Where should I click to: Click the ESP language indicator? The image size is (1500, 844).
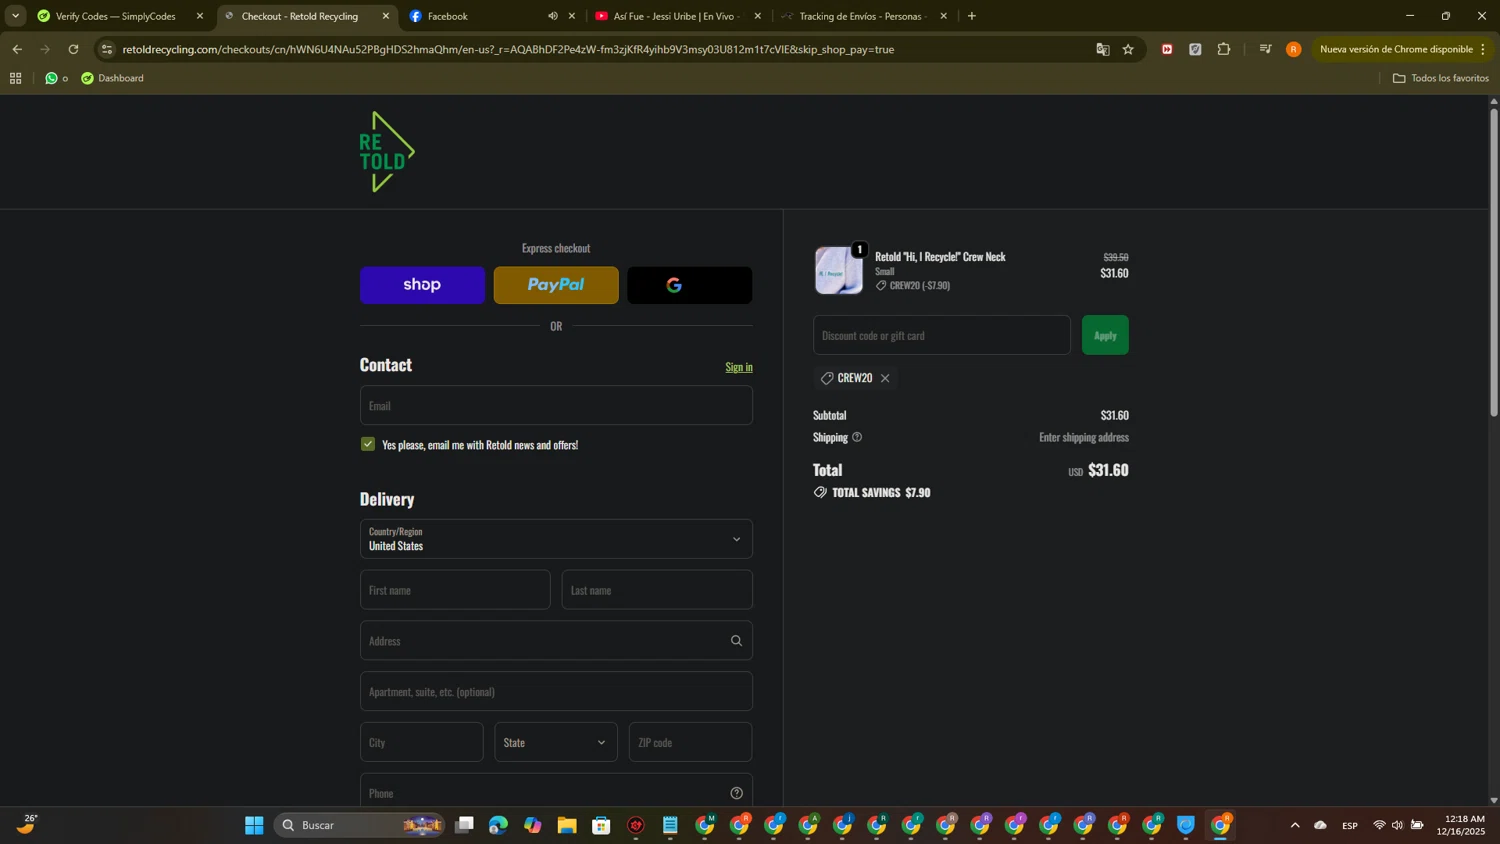pos(1350,825)
